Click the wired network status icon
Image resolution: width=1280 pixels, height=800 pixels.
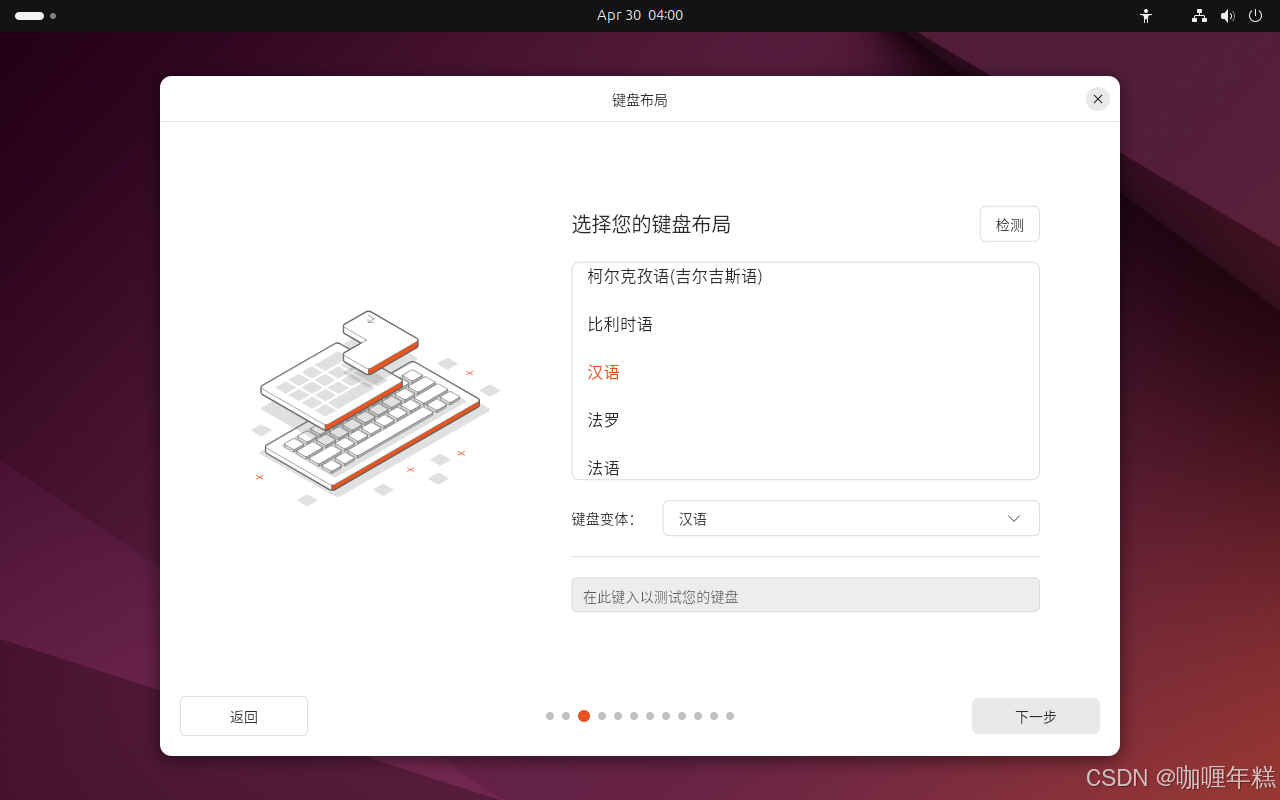1199,16
